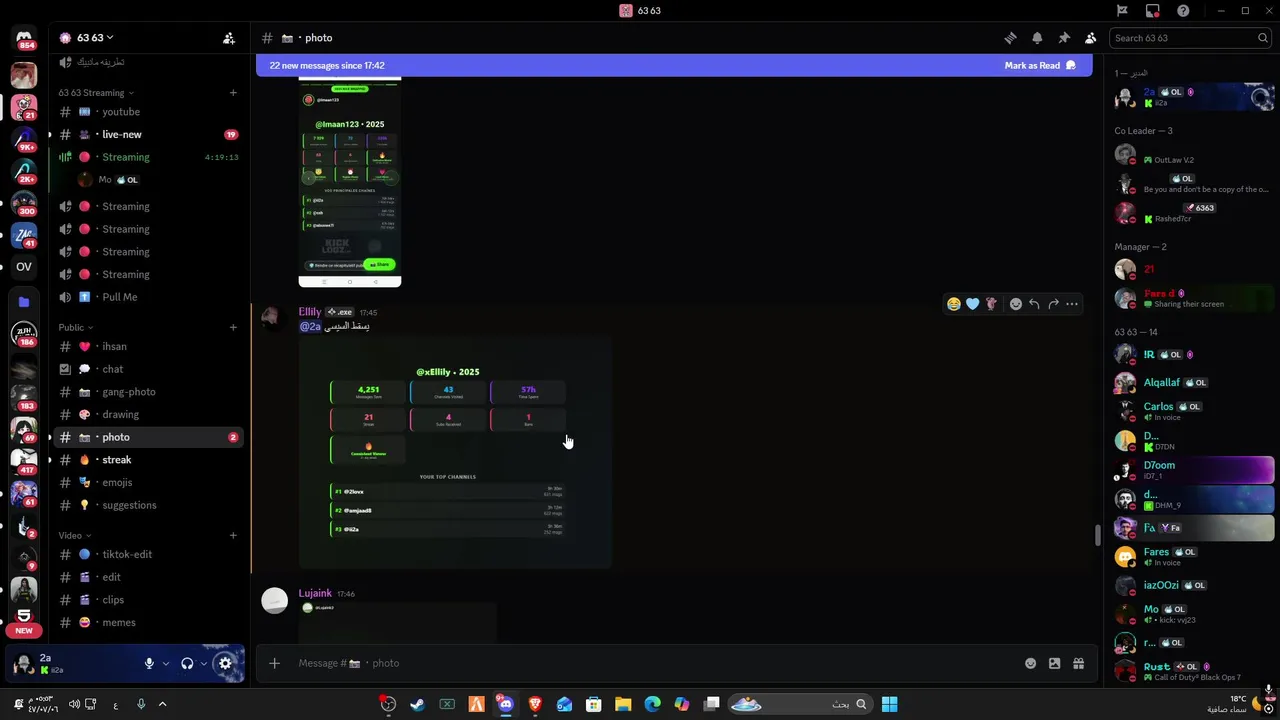Open File Explorer from the Windows taskbar
The height and width of the screenshot is (720, 1280).
[623, 704]
